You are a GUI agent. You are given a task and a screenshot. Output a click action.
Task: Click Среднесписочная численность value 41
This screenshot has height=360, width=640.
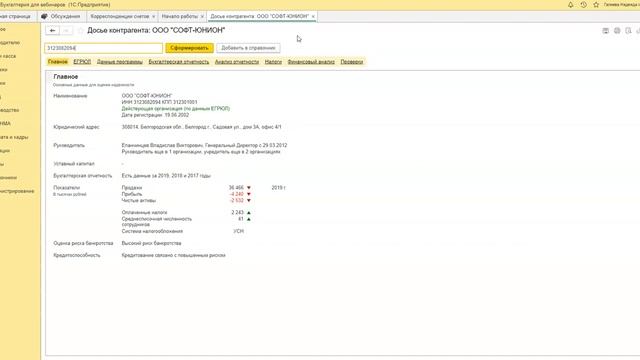click(x=241, y=219)
